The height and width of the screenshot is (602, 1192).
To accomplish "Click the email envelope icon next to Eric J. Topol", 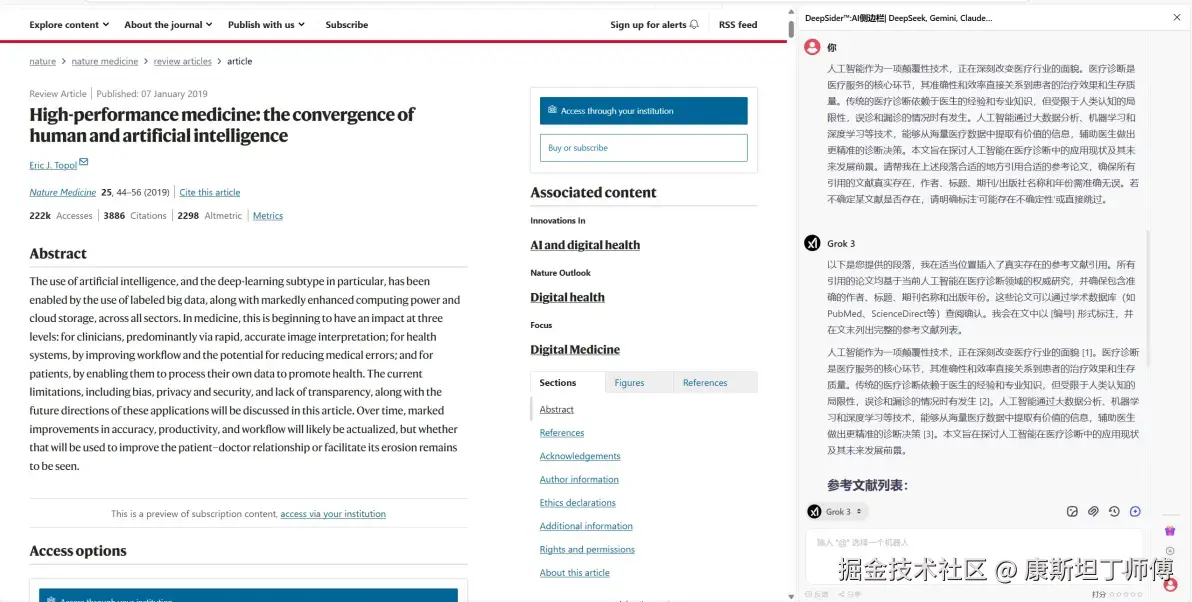I will (84, 162).
